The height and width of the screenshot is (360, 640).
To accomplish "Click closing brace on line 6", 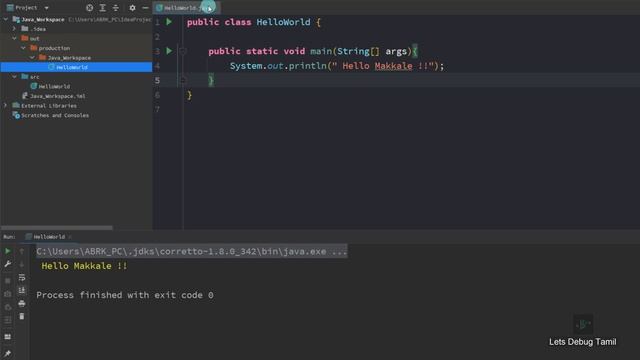I will 189,95.
